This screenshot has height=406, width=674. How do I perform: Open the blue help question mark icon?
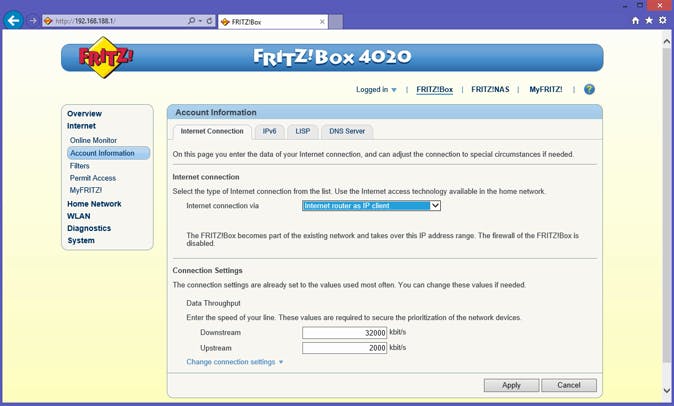(589, 89)
